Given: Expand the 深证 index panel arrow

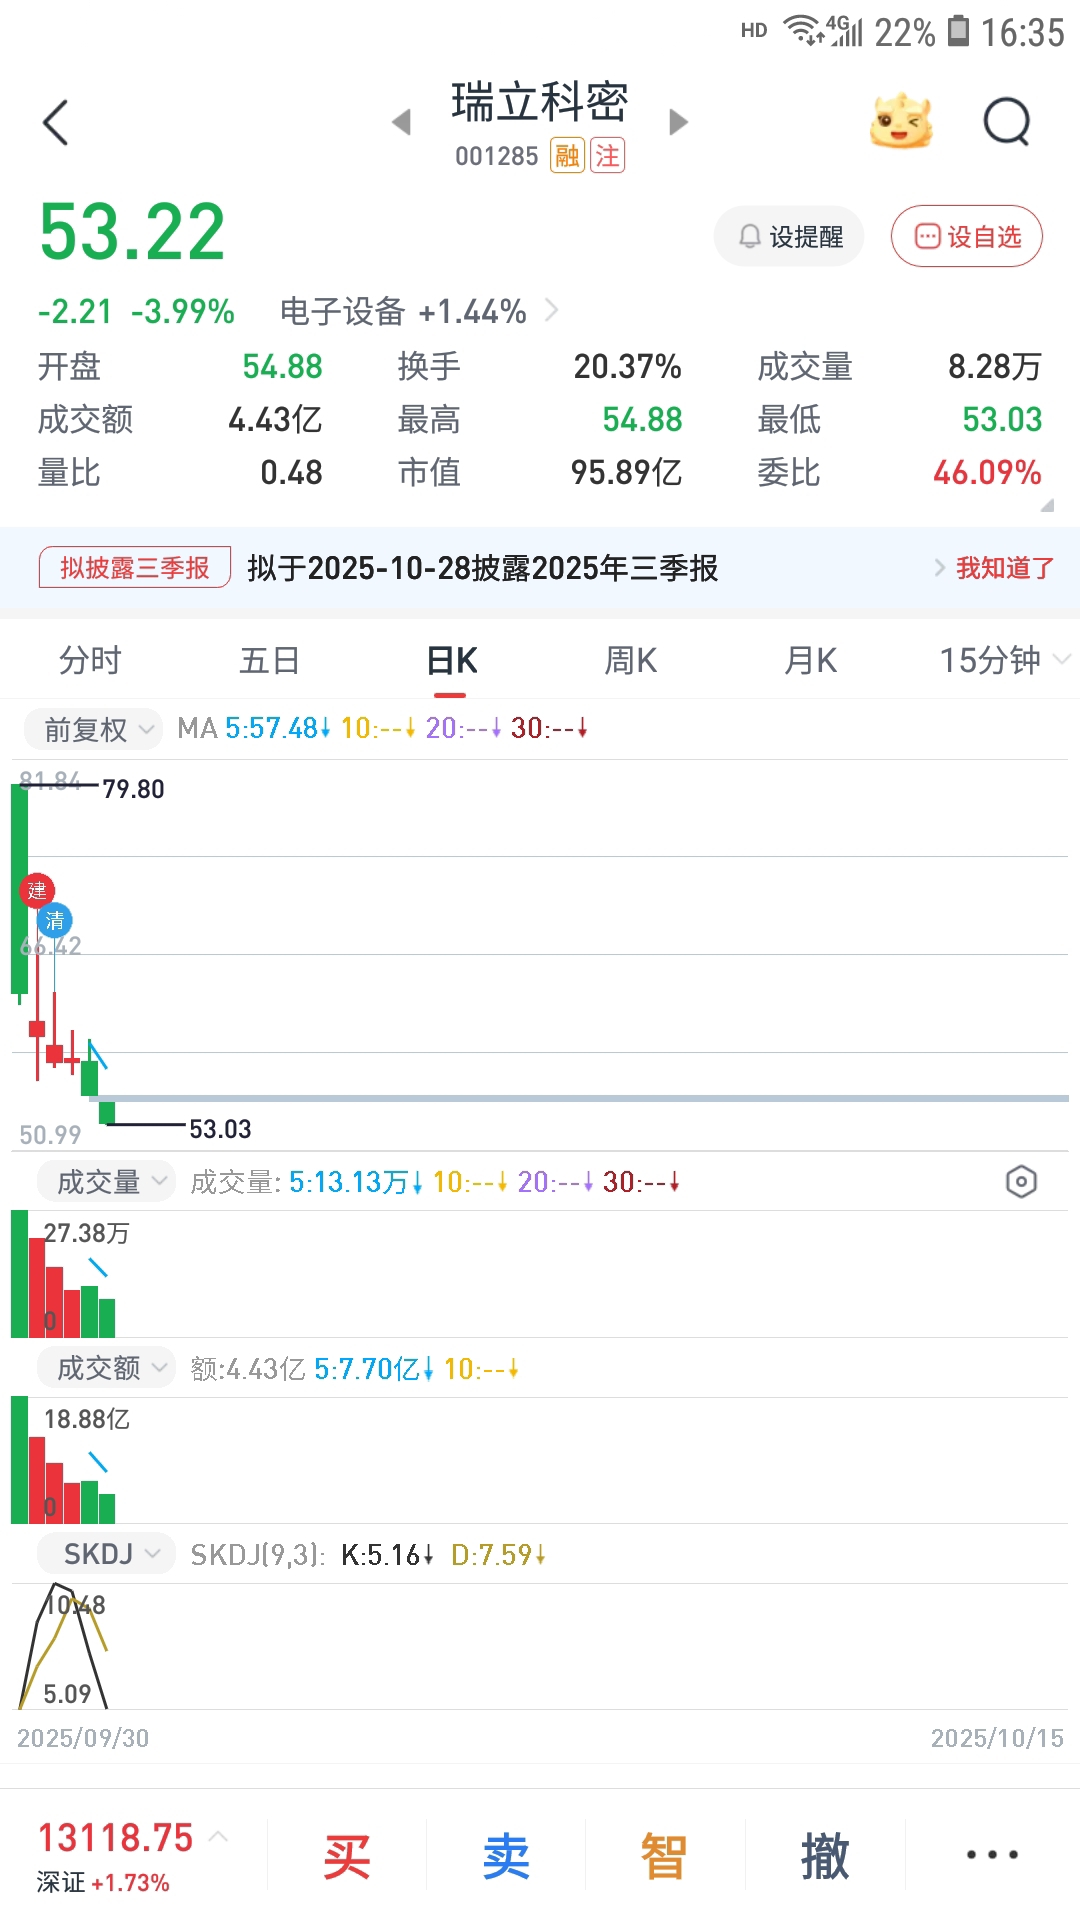Looking at the screenshot, I should pyautogui.click(x=218, y=1836).
